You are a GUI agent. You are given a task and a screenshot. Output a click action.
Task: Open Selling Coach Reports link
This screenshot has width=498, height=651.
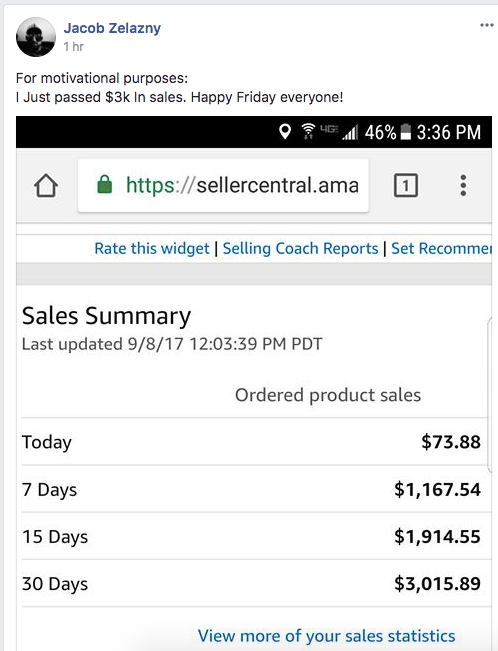[x=300, y=248]
